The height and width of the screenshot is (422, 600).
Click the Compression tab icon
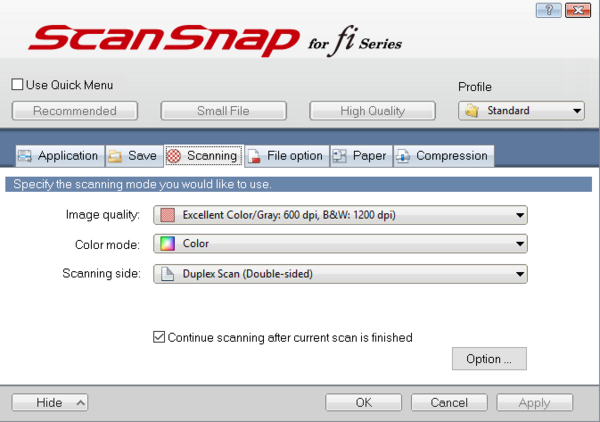point(403,156)
